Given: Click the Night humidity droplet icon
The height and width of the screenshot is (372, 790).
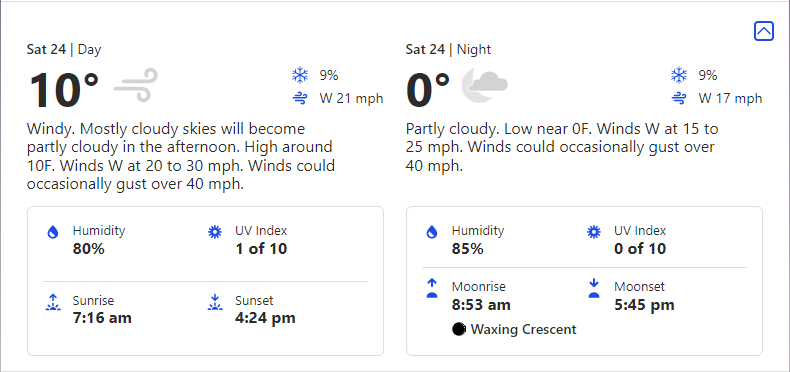Looking at the screenshot, I should 432,232.
